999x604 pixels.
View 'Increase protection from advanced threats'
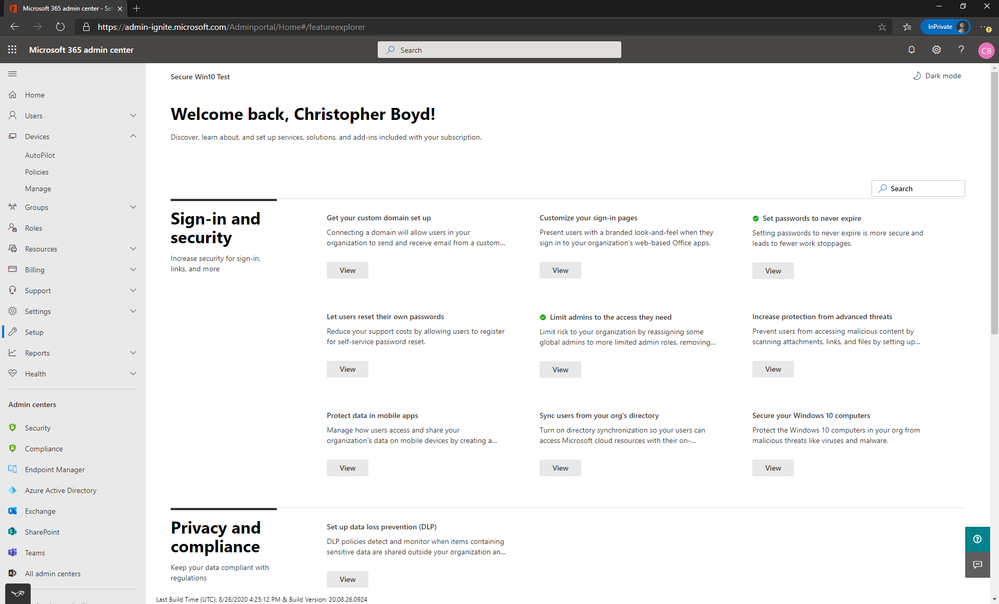pyautogui.click(x=773, y=369)
